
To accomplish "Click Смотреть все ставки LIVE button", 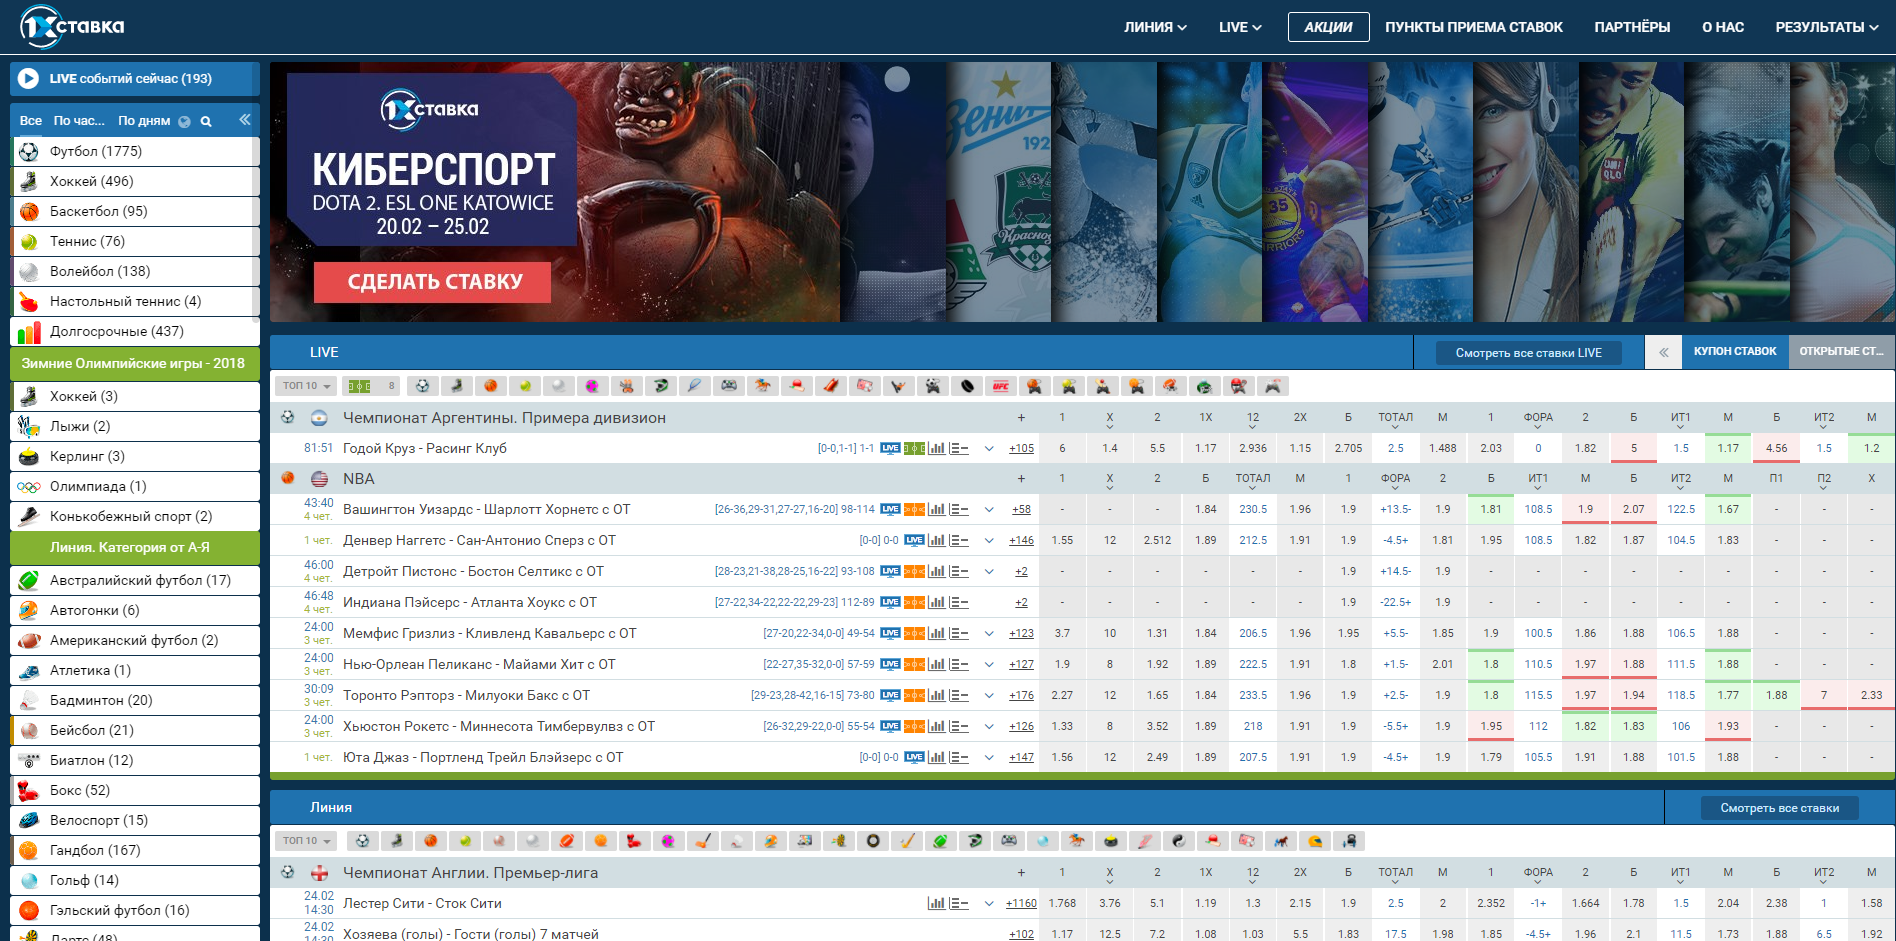I will tap(1528, 353).
